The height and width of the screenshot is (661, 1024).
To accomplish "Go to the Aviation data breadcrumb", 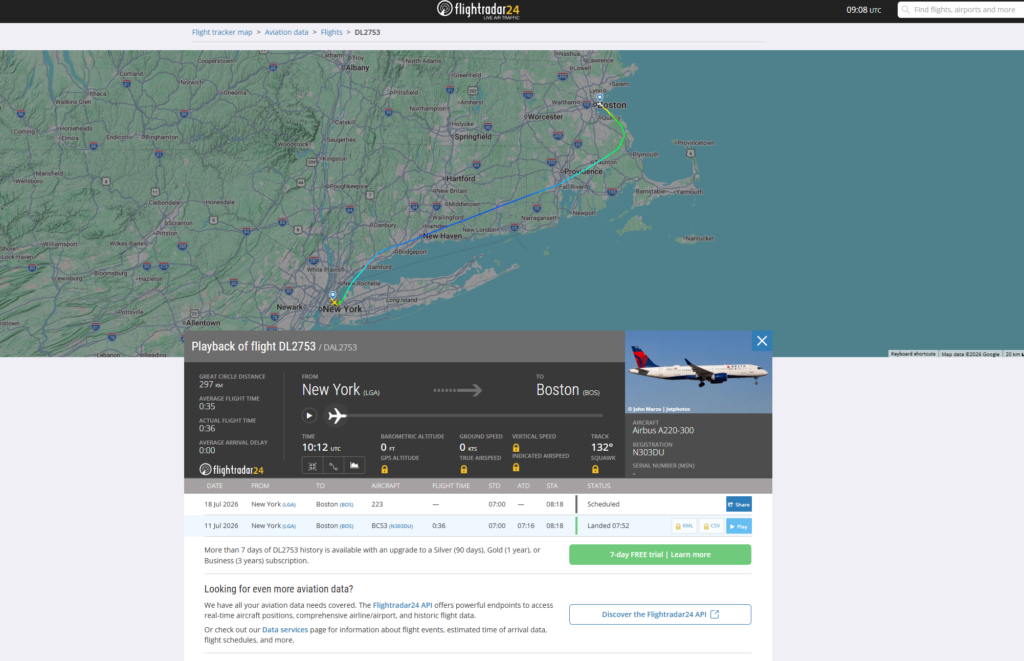I will 286,32.
